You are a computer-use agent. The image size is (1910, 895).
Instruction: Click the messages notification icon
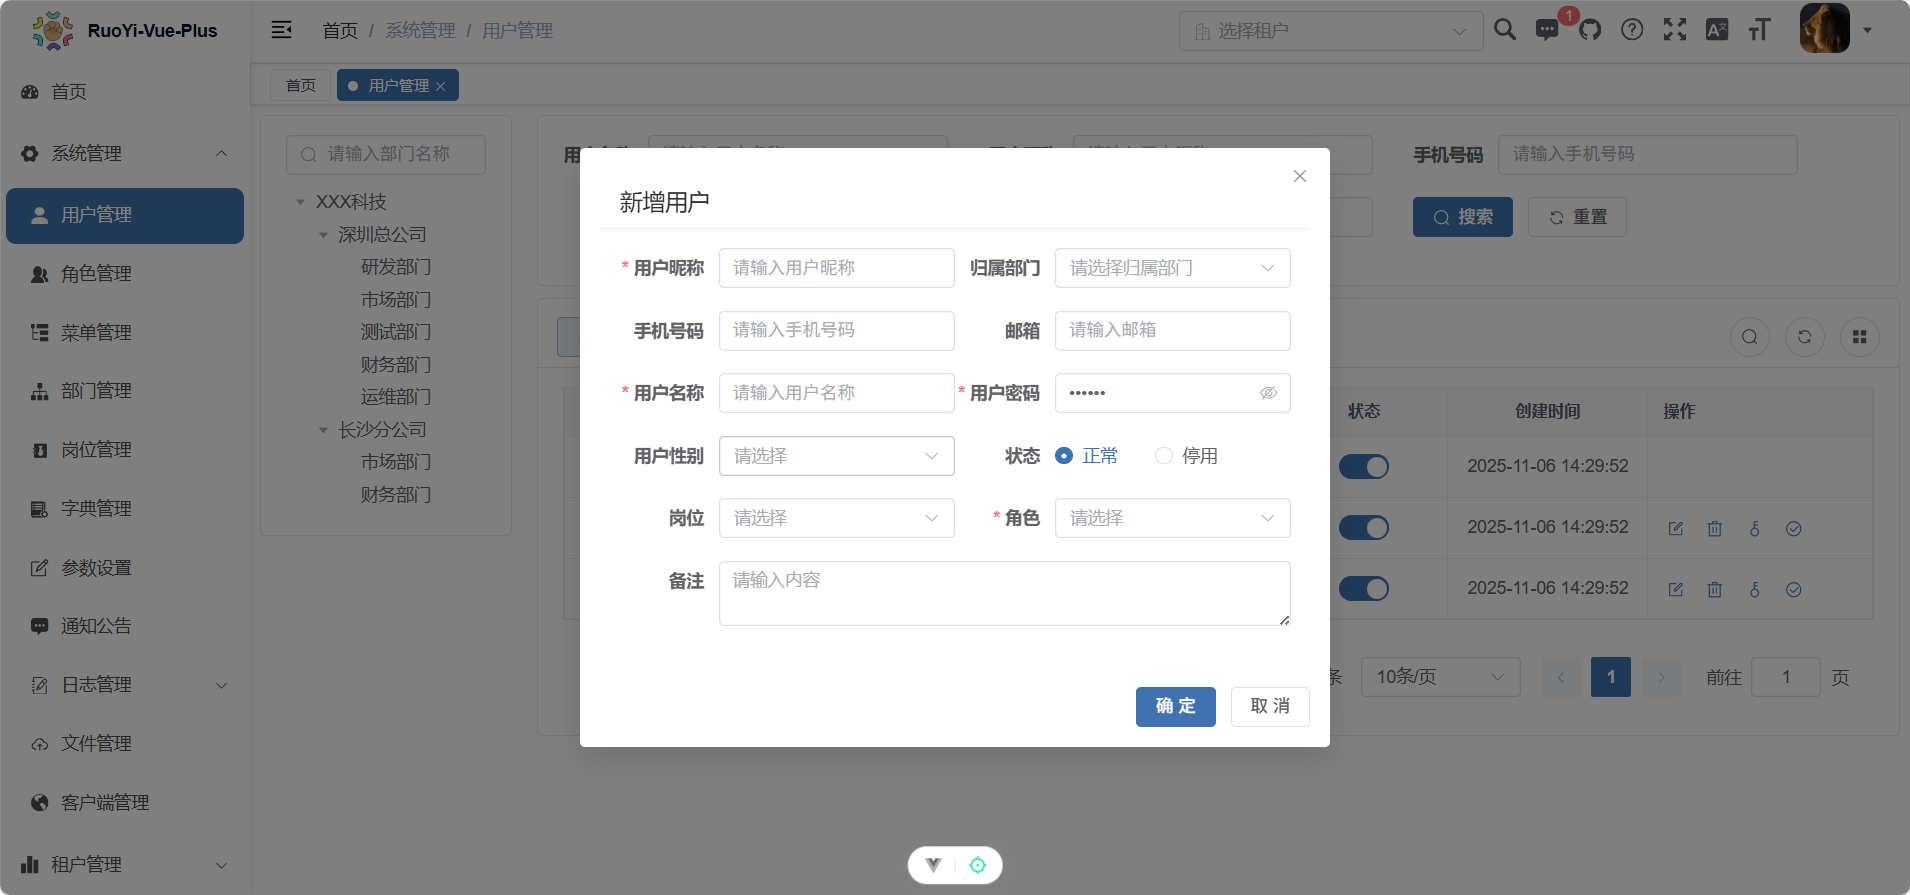pyautogui.click(x=1547, y=30)
